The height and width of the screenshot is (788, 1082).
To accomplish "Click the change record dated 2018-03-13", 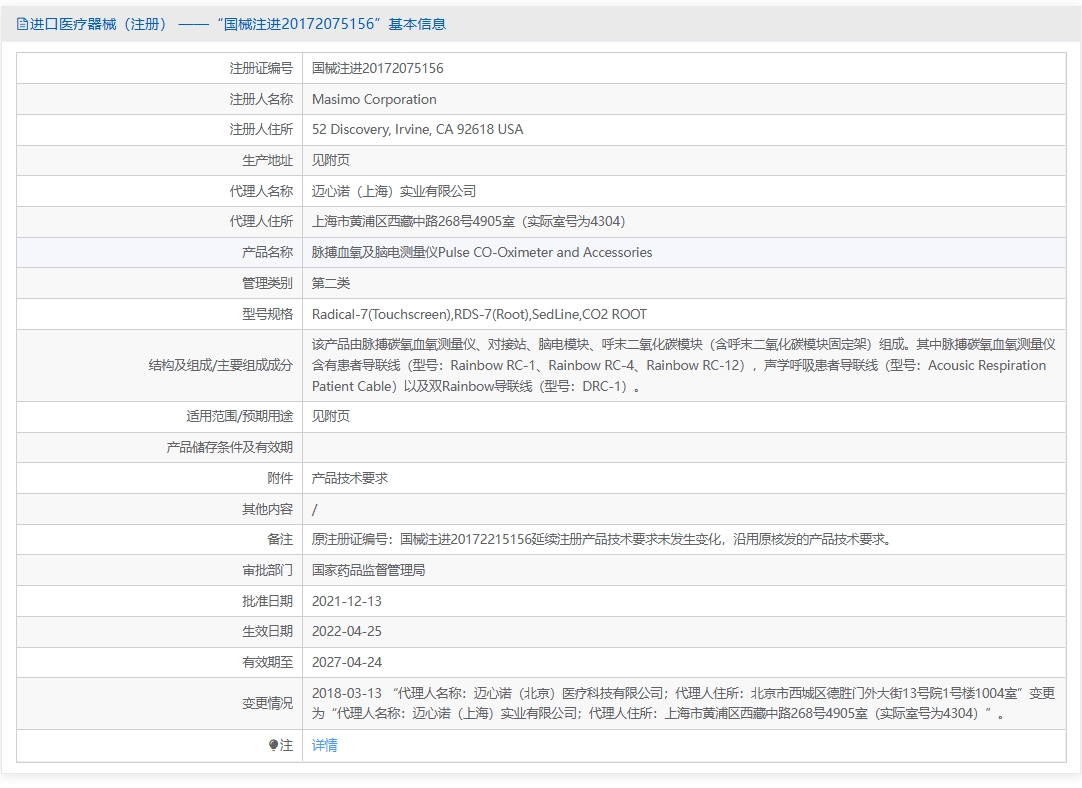I will tap(683, 703).
